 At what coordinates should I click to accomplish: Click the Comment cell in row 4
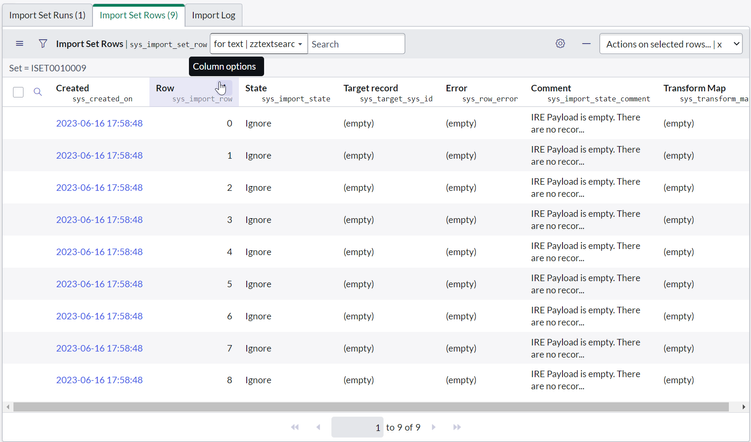(585, 252)
